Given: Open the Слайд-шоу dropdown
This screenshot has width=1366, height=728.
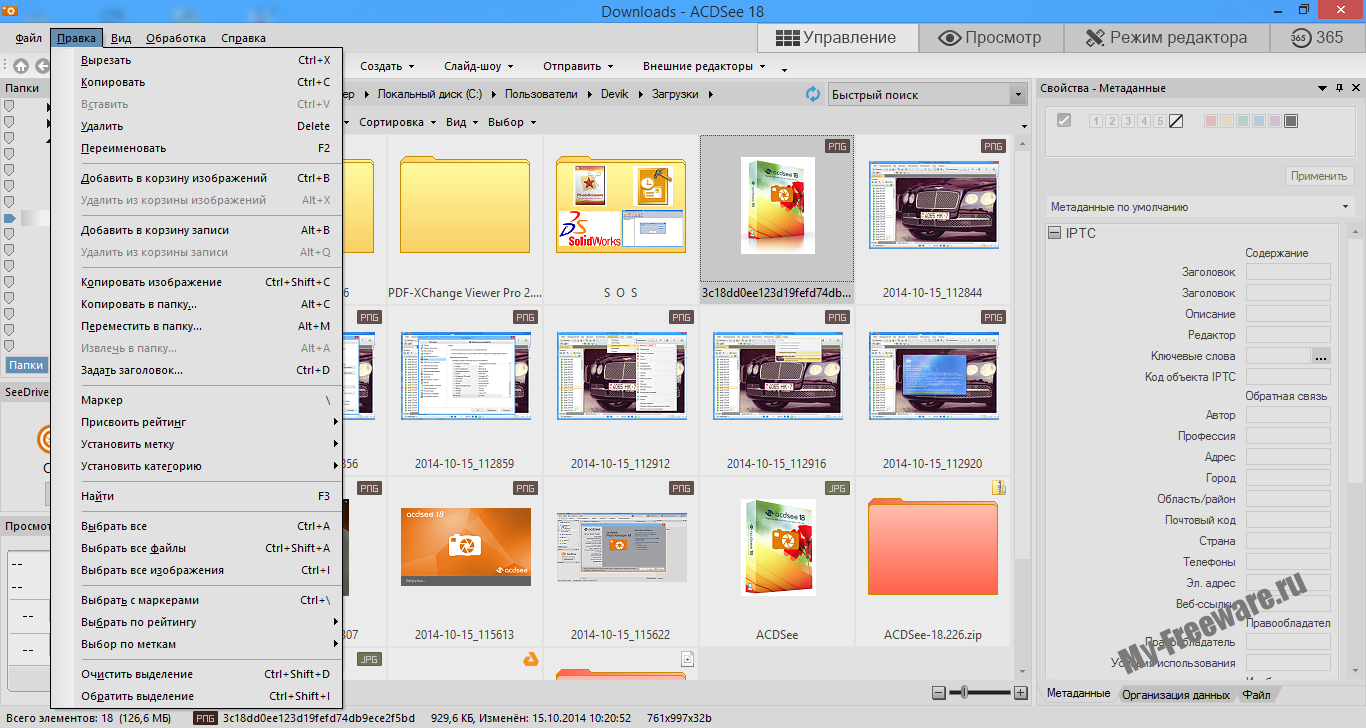Looking at the screenshot, I should click(479, 66).
